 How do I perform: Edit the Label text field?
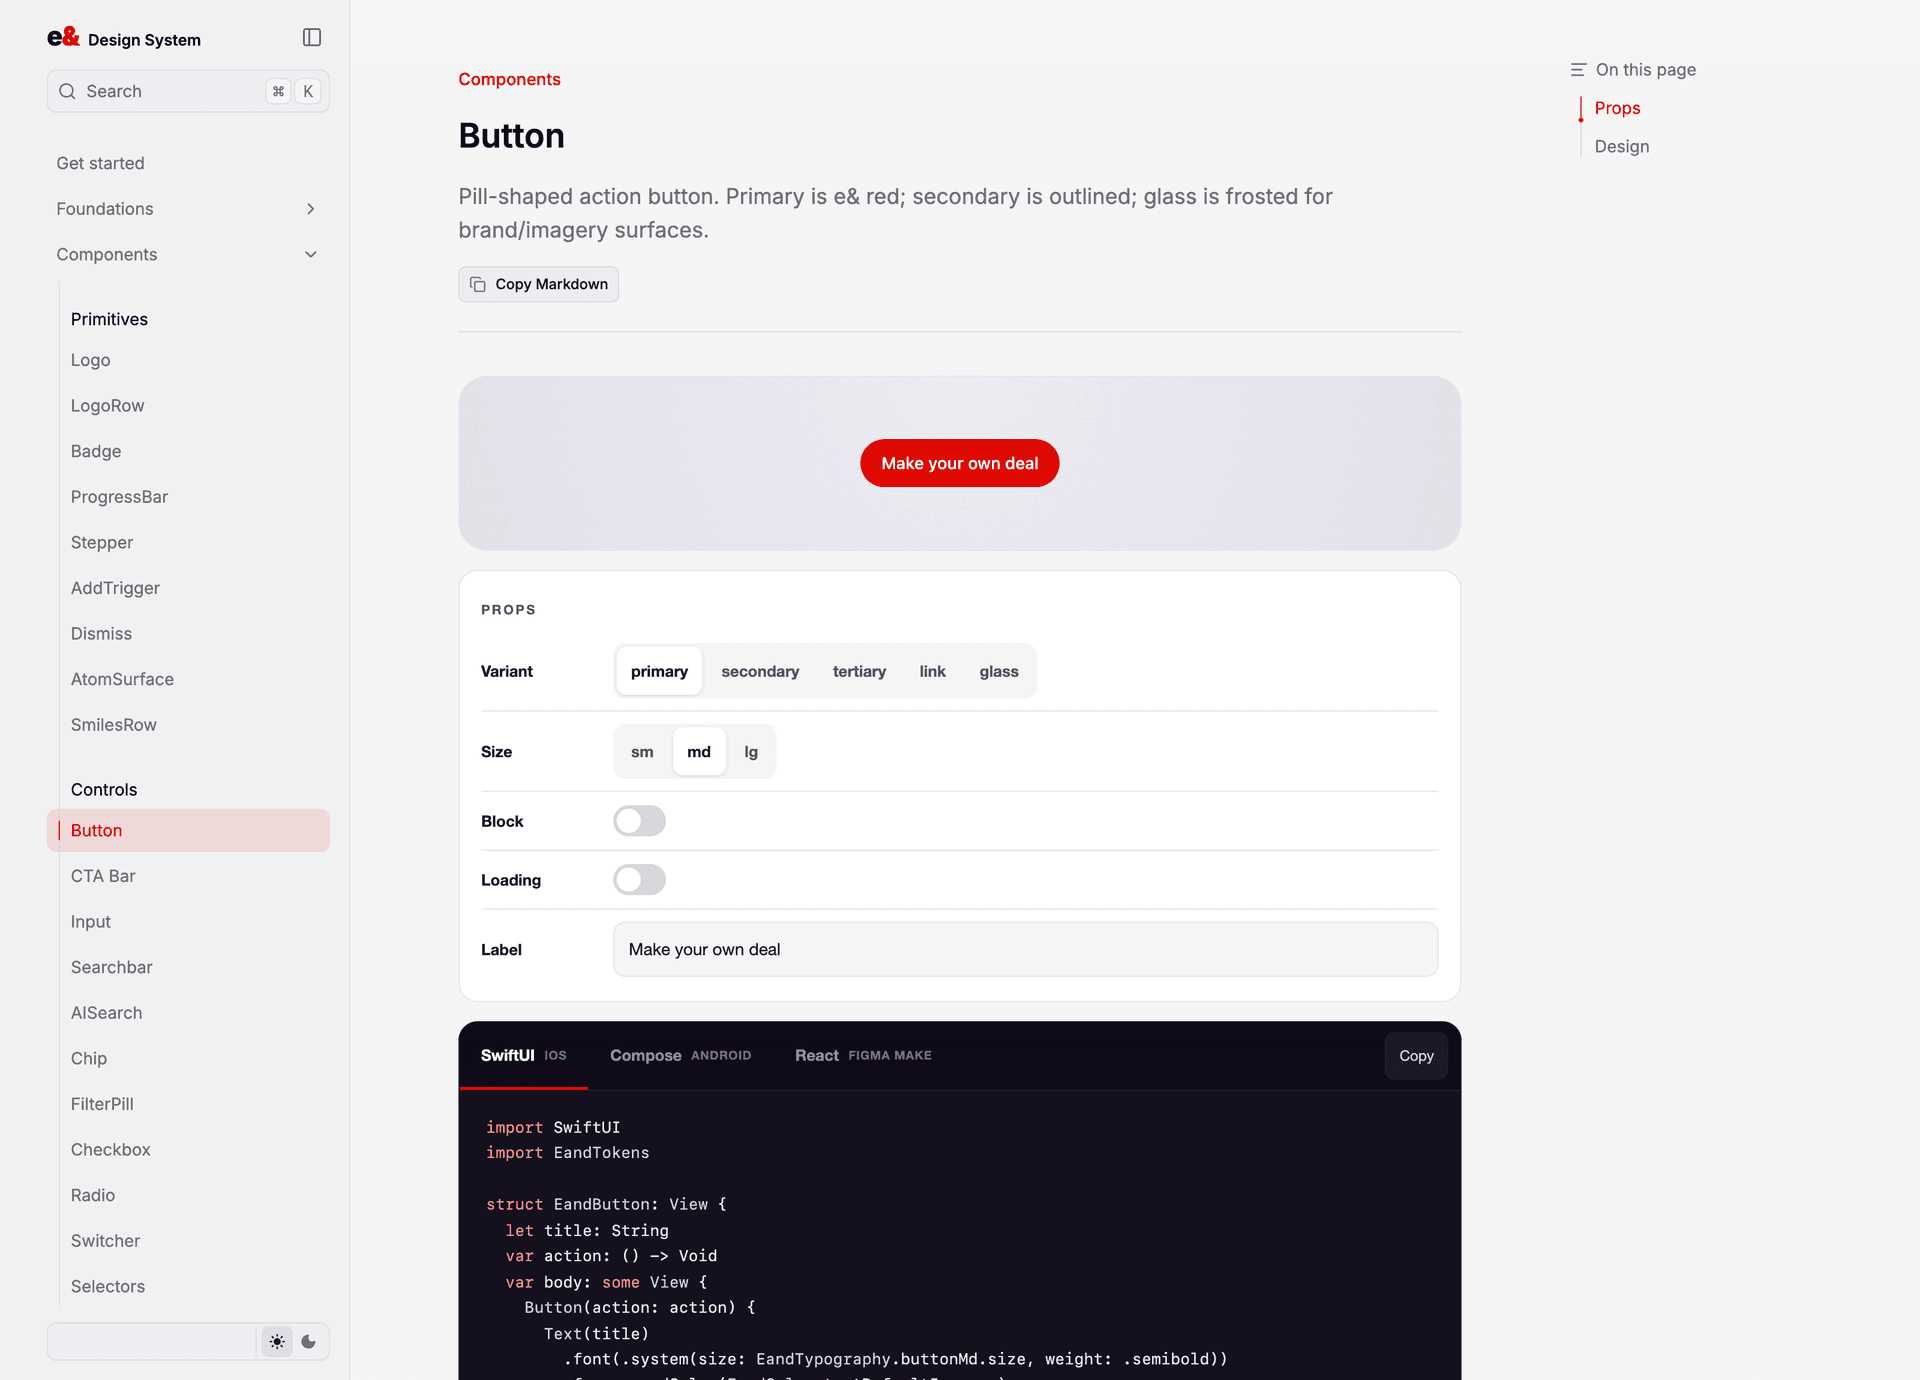point(1025,949)
